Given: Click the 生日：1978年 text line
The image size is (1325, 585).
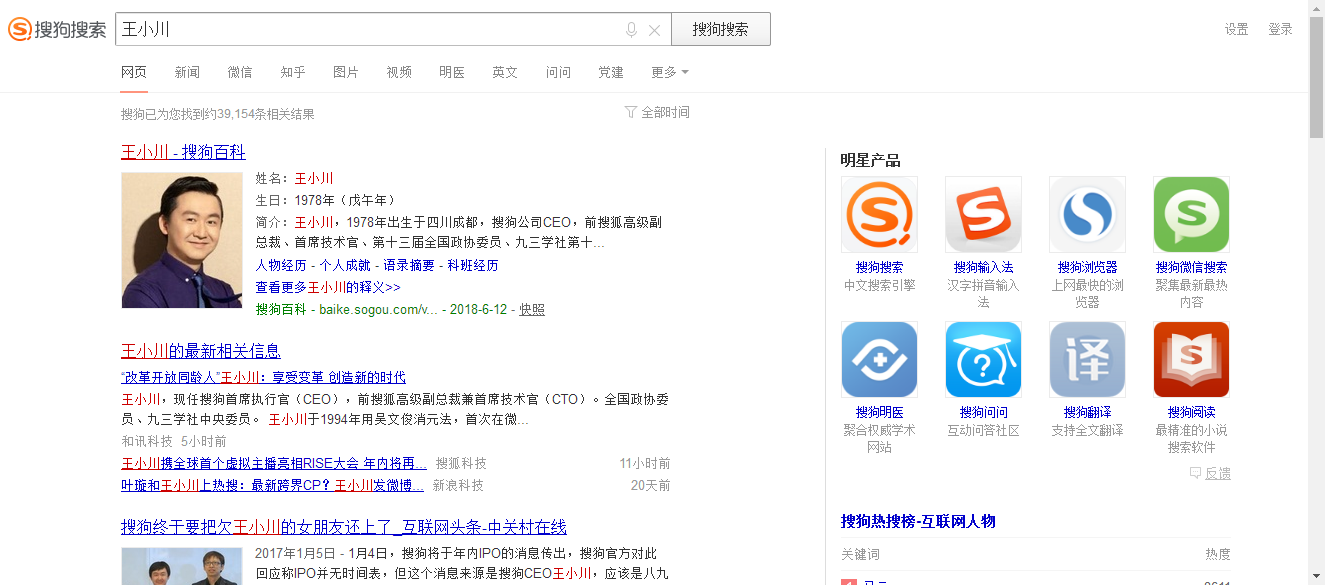Looking at the screenshot, I should (328, 200).
